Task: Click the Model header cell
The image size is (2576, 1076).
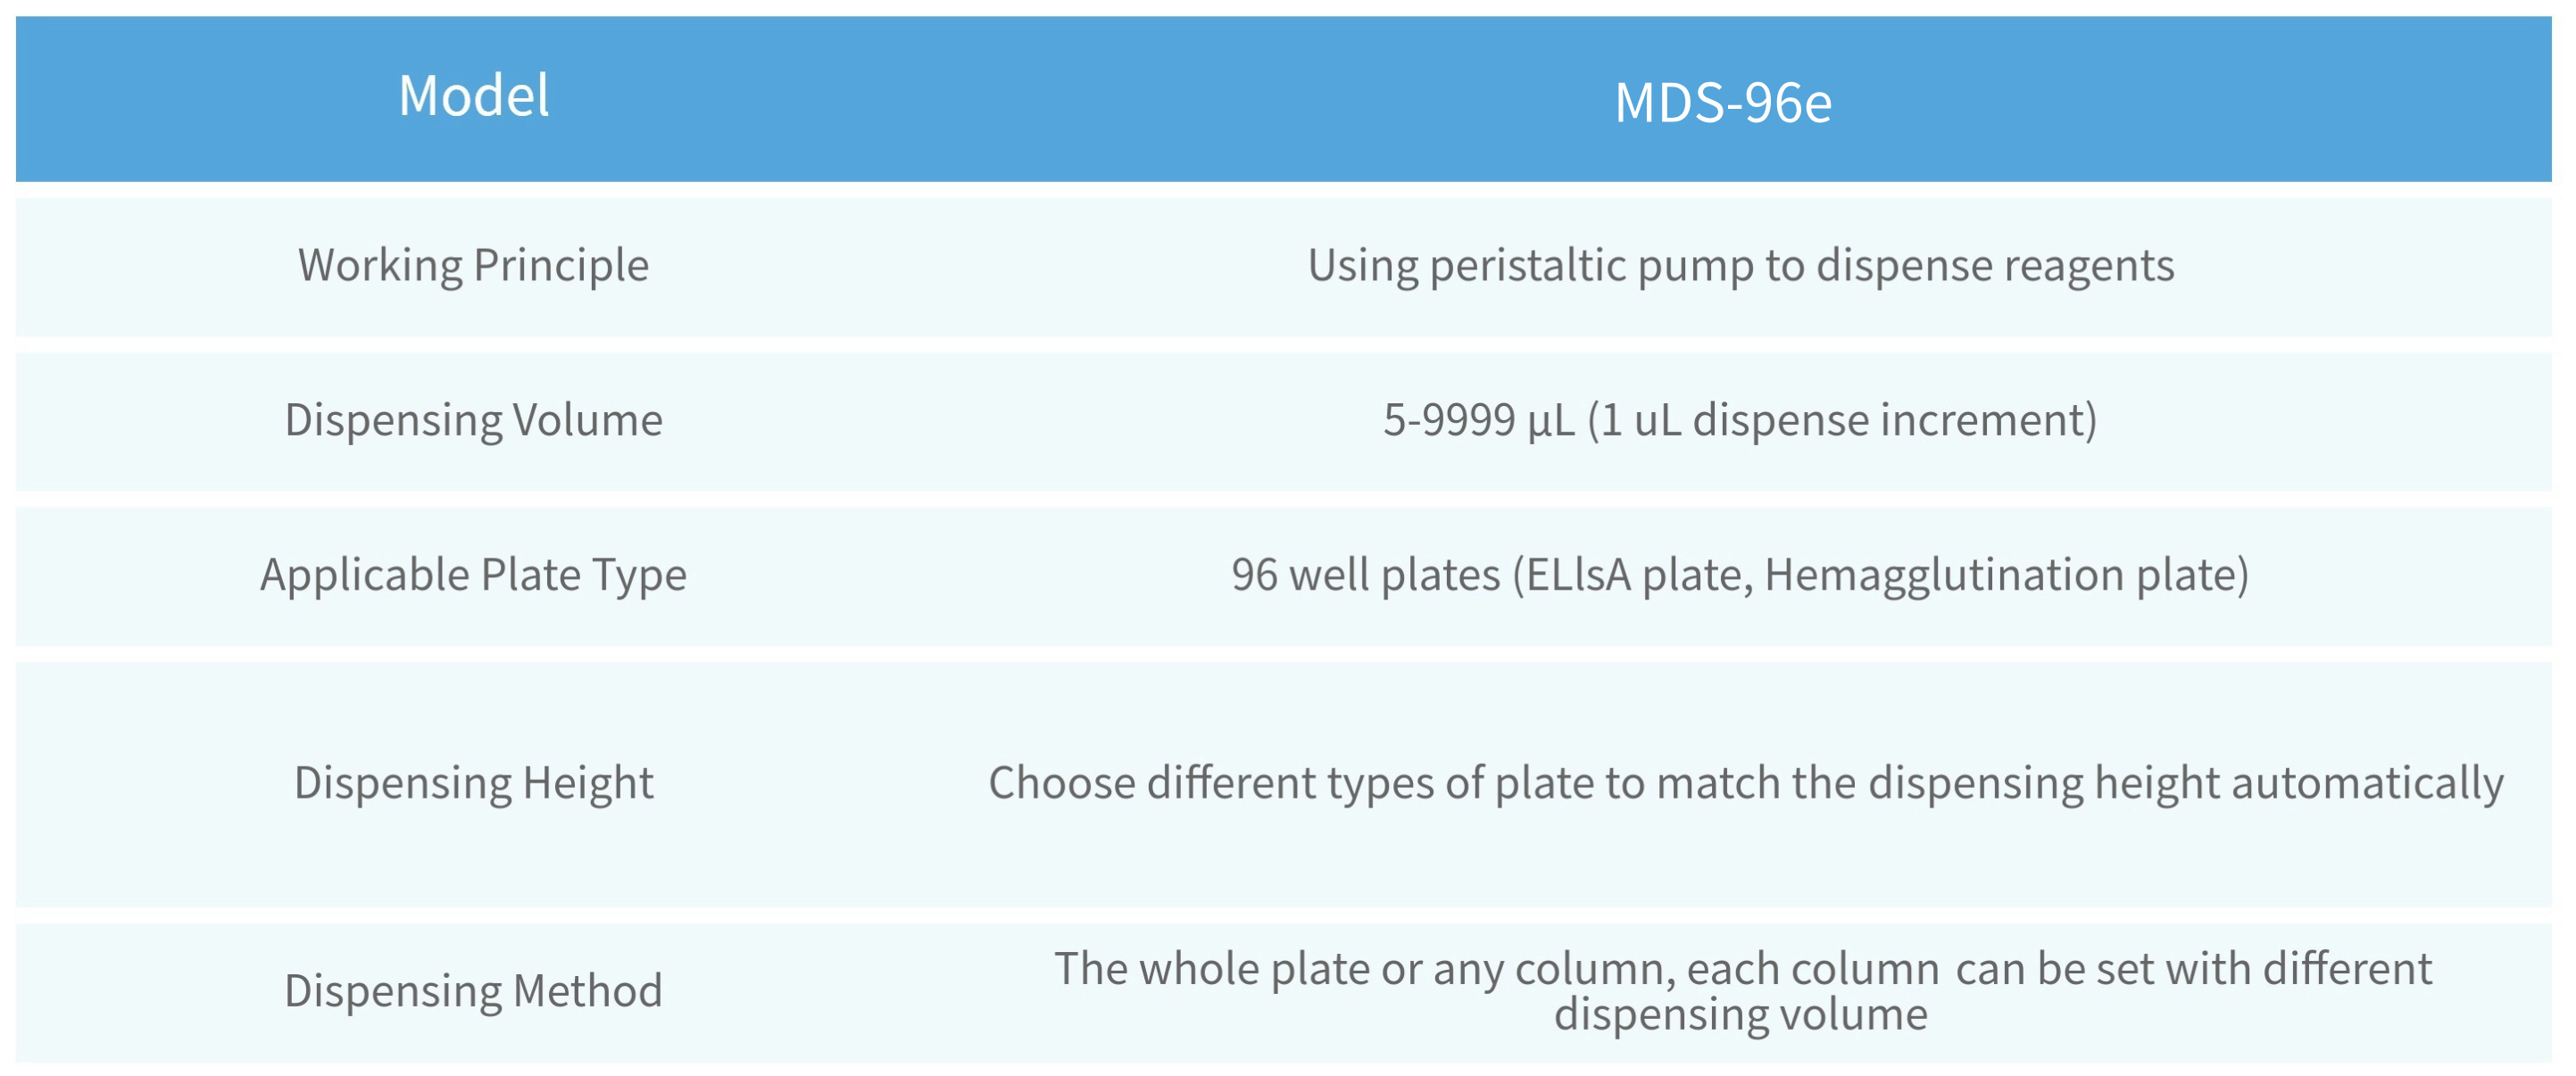Action: (x=473, y=96)
